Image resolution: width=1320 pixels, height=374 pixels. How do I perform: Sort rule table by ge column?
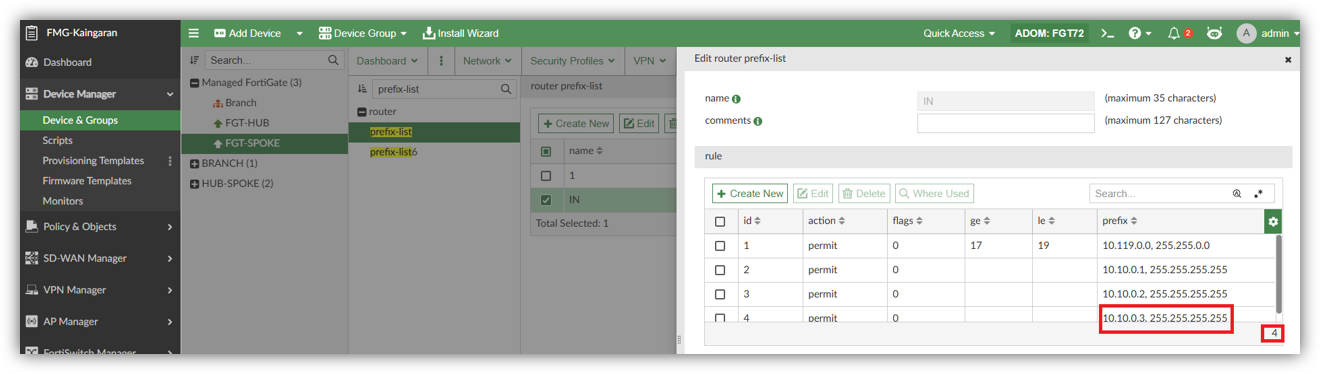(x=987, y=221)
